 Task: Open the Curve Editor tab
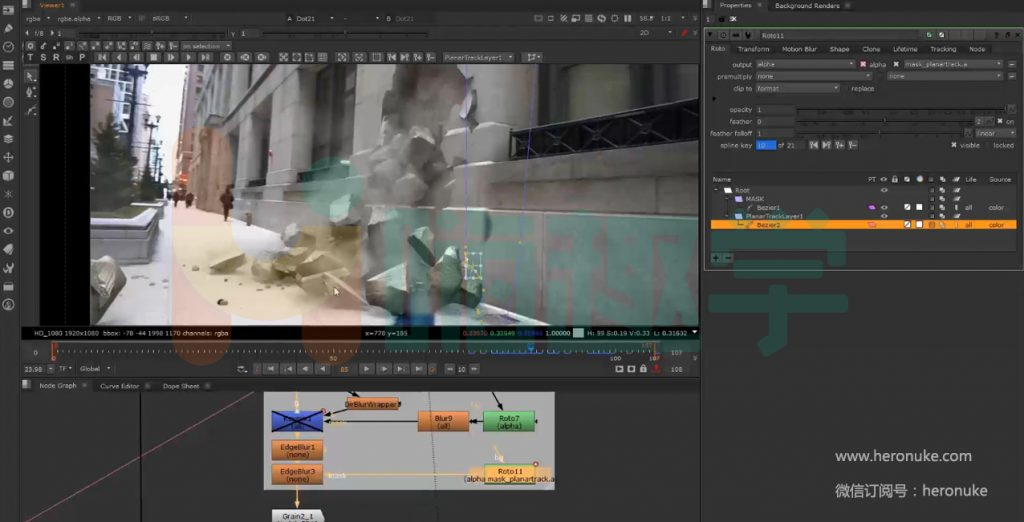click(x=120, y=386)
